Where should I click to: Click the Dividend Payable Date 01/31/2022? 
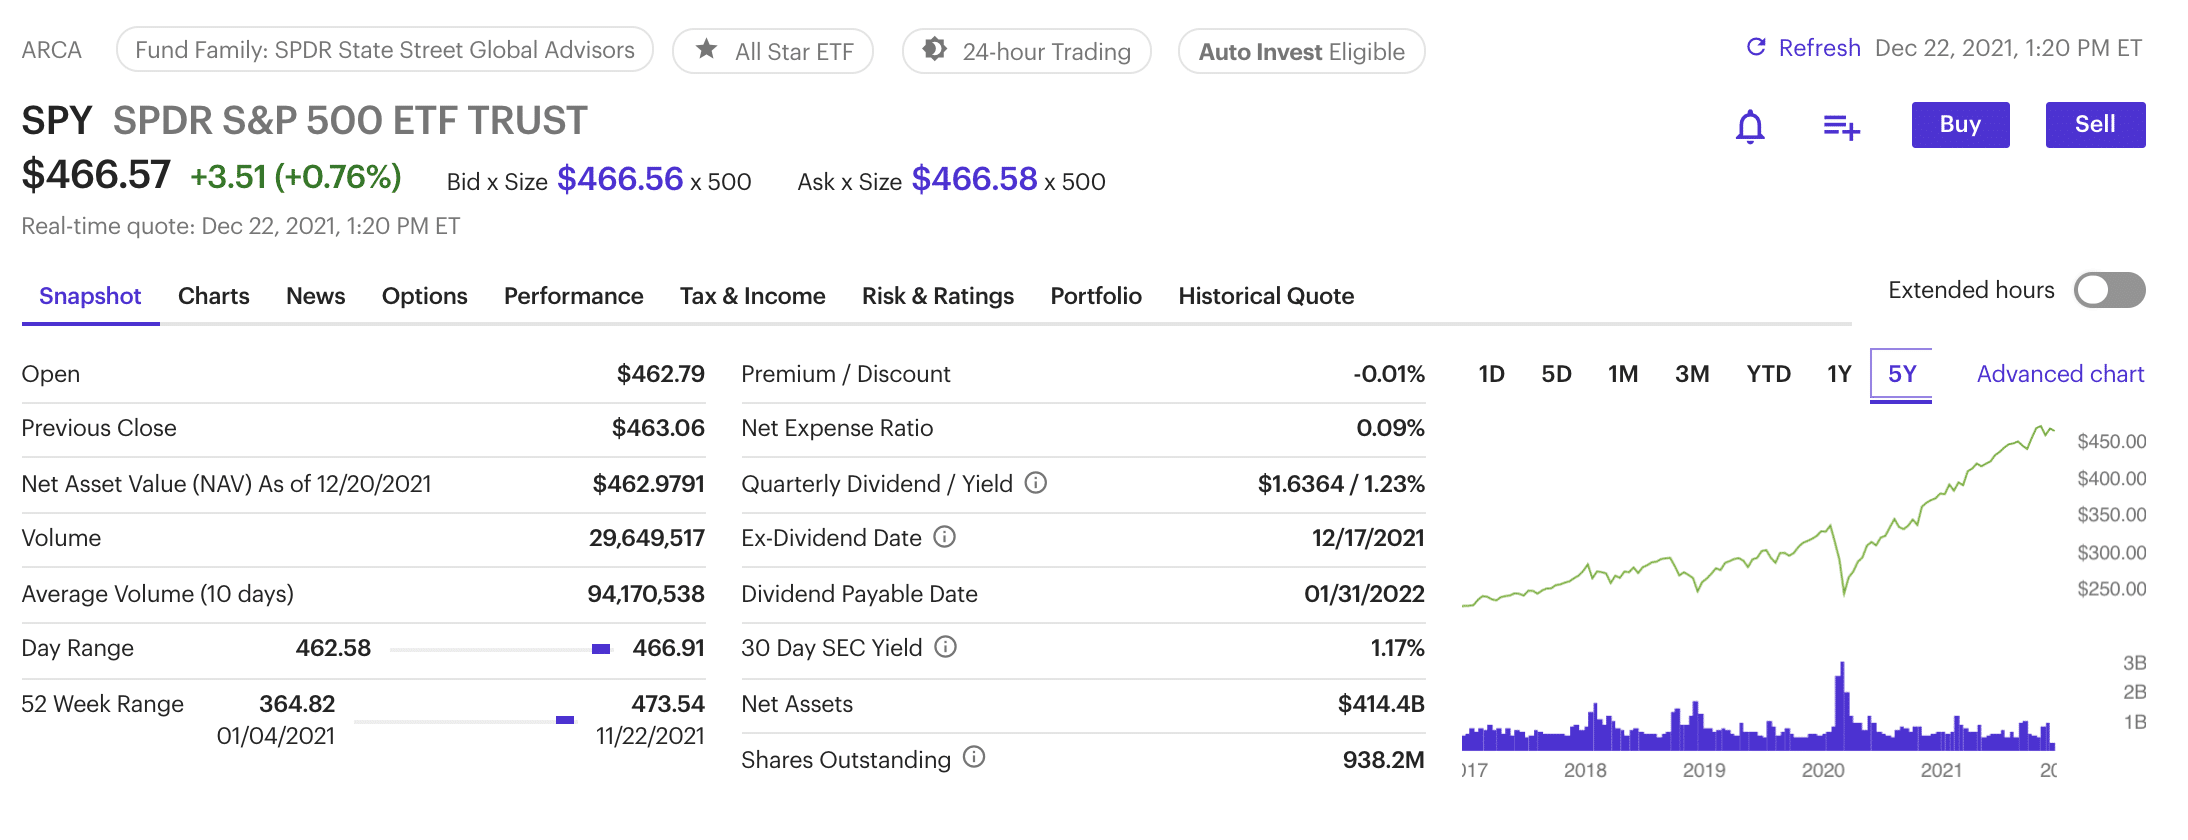[x=1364, y=594]
